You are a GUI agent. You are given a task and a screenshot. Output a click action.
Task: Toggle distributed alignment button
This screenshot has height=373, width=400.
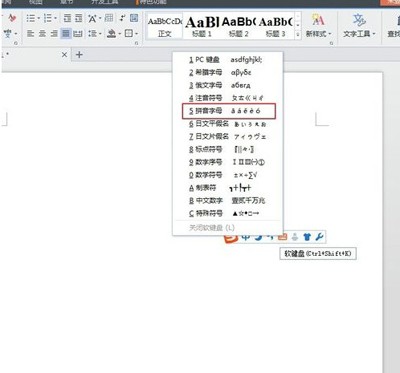(x=78, y=33)
